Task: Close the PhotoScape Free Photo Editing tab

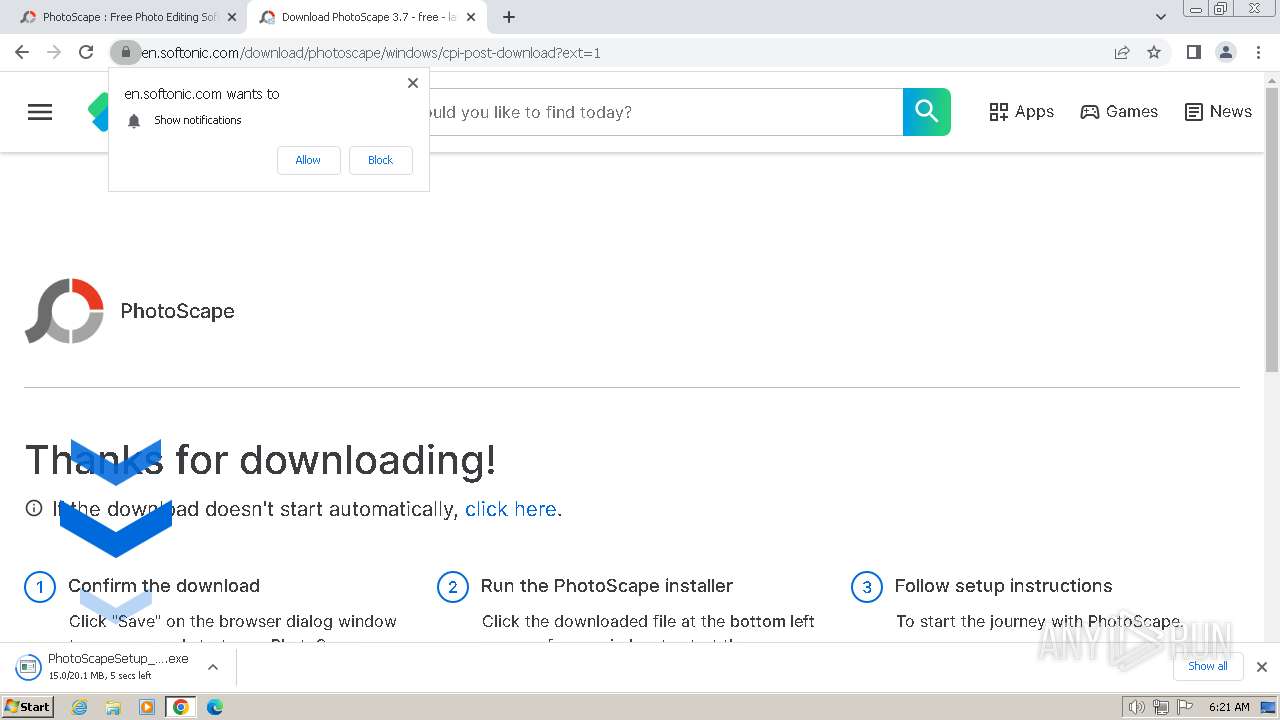Action: (x=232, y=17)
